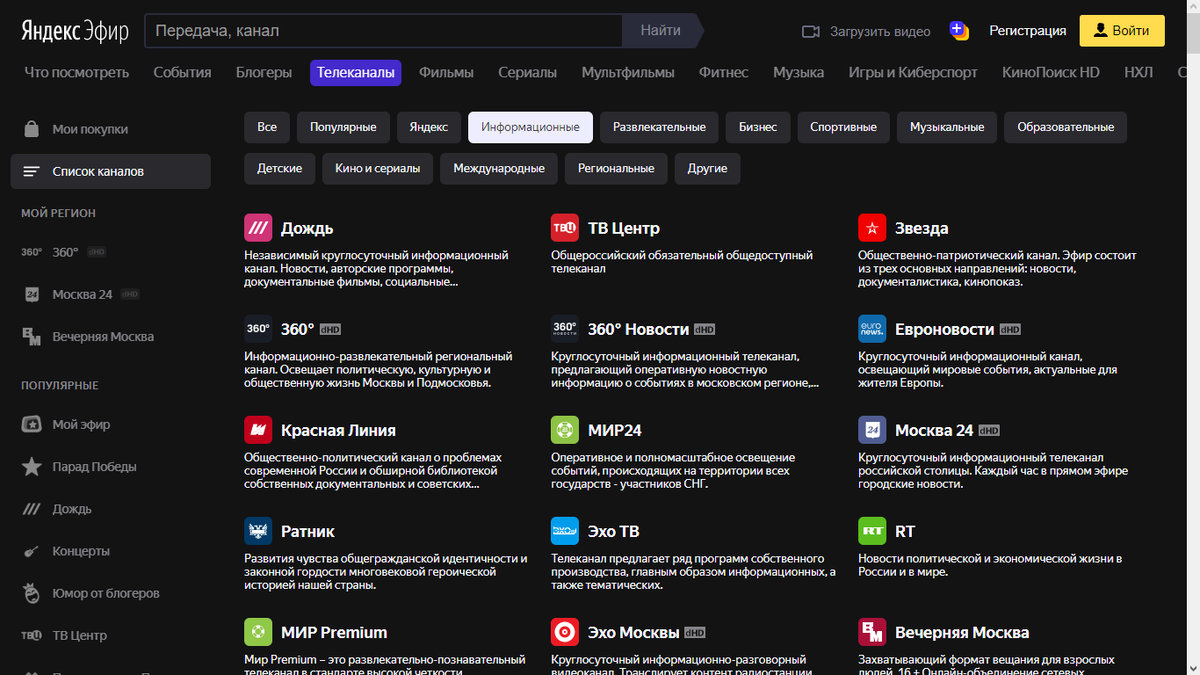Screen dimensions: 1200x675
Task: Open the События top menu item
Action: click(x=182, y=72)
